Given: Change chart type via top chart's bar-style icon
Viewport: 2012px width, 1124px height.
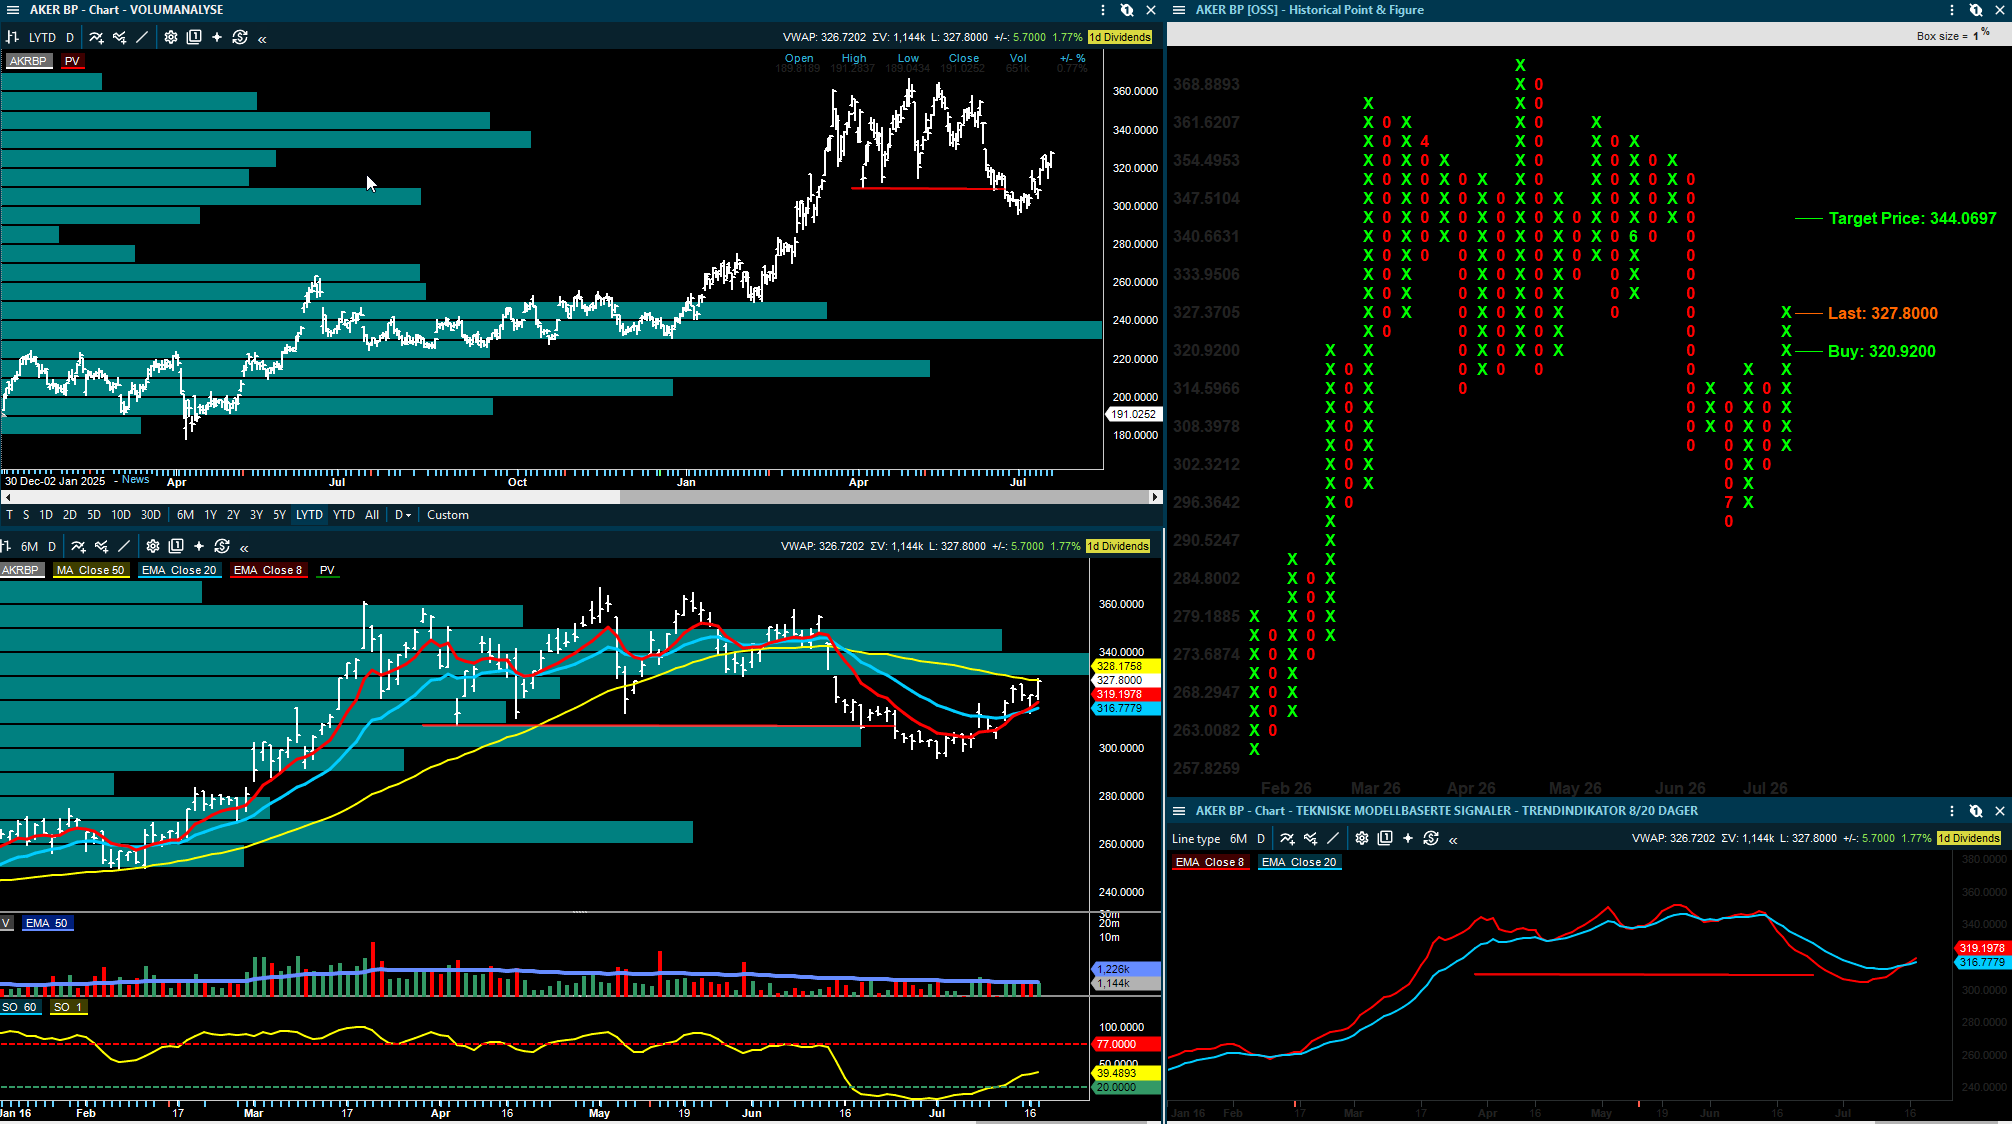Looking at the screenshot, I should click(13, 37).
